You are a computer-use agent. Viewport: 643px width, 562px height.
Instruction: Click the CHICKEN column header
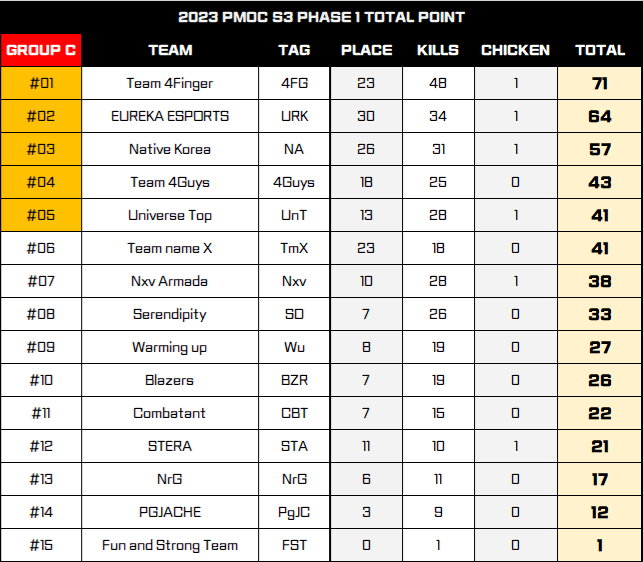click(515, 50)
